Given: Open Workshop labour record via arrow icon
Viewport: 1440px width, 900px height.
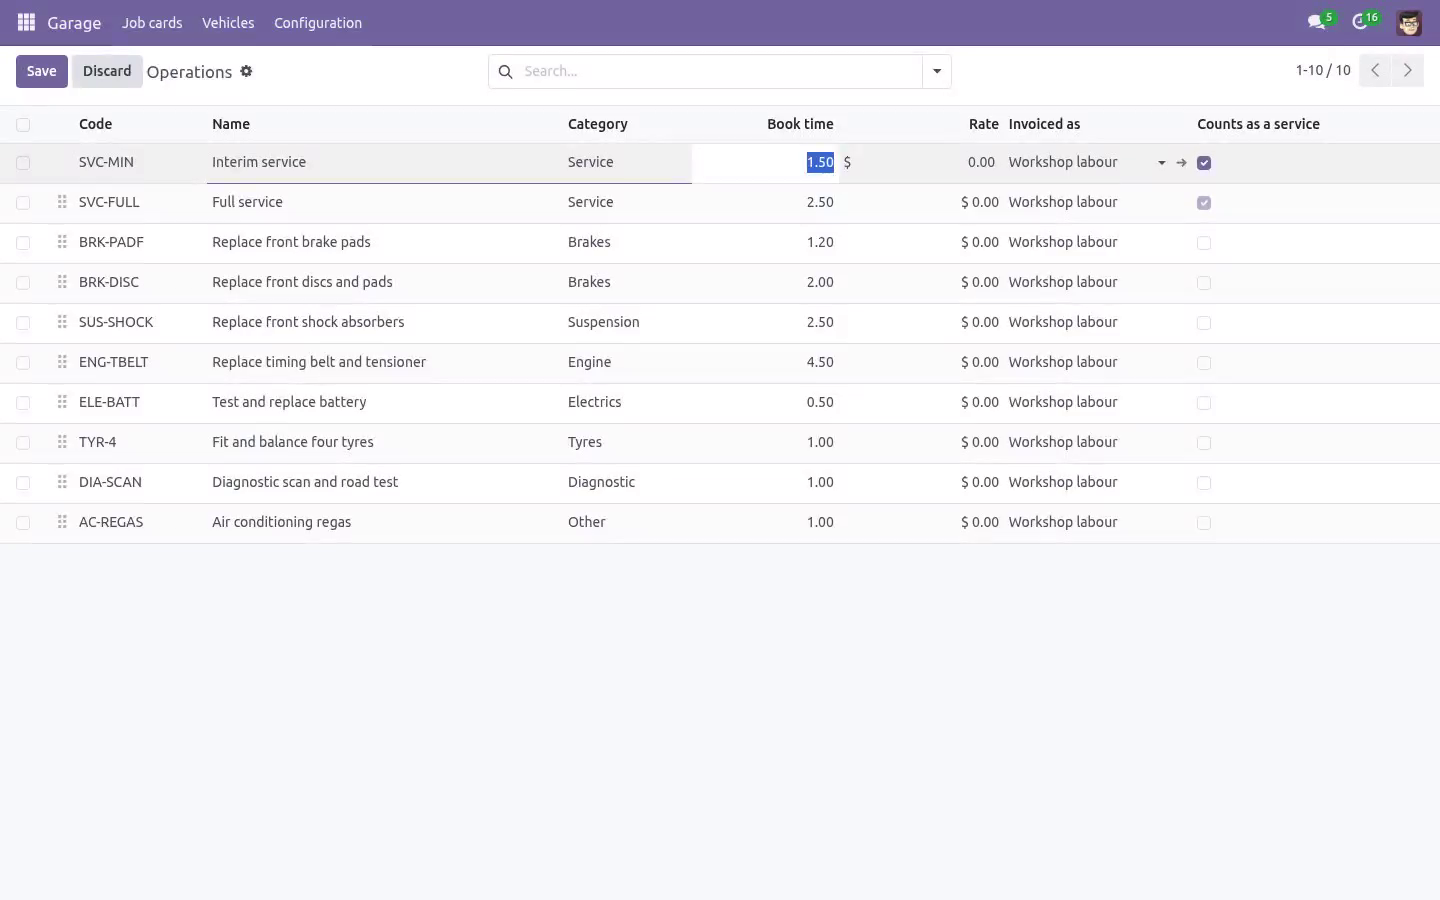Looking at the screenshot, I should [x=1181, y=162].
